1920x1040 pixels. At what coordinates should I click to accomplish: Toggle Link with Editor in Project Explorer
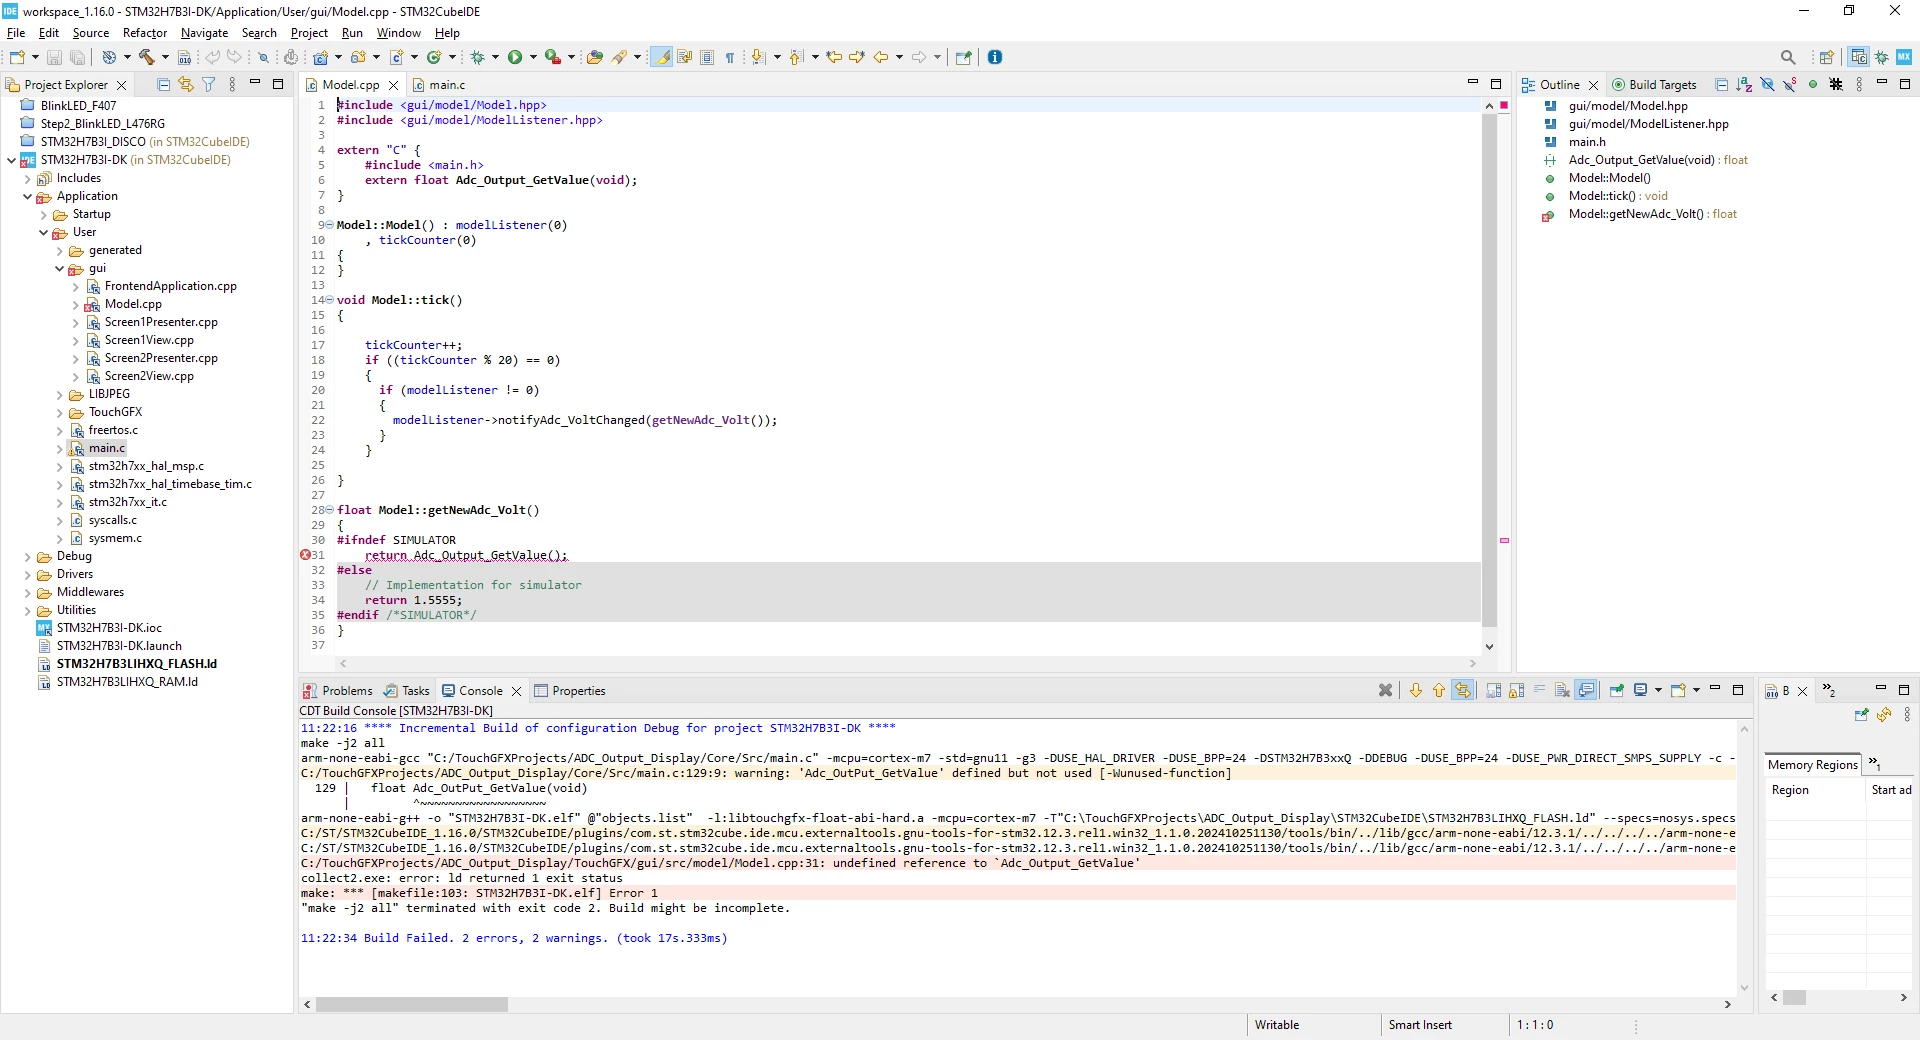click(186, 85)
